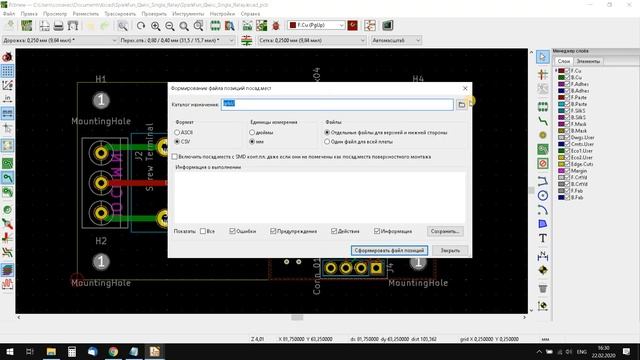
Task: Select the Add Vias tool
Action: 542,135
